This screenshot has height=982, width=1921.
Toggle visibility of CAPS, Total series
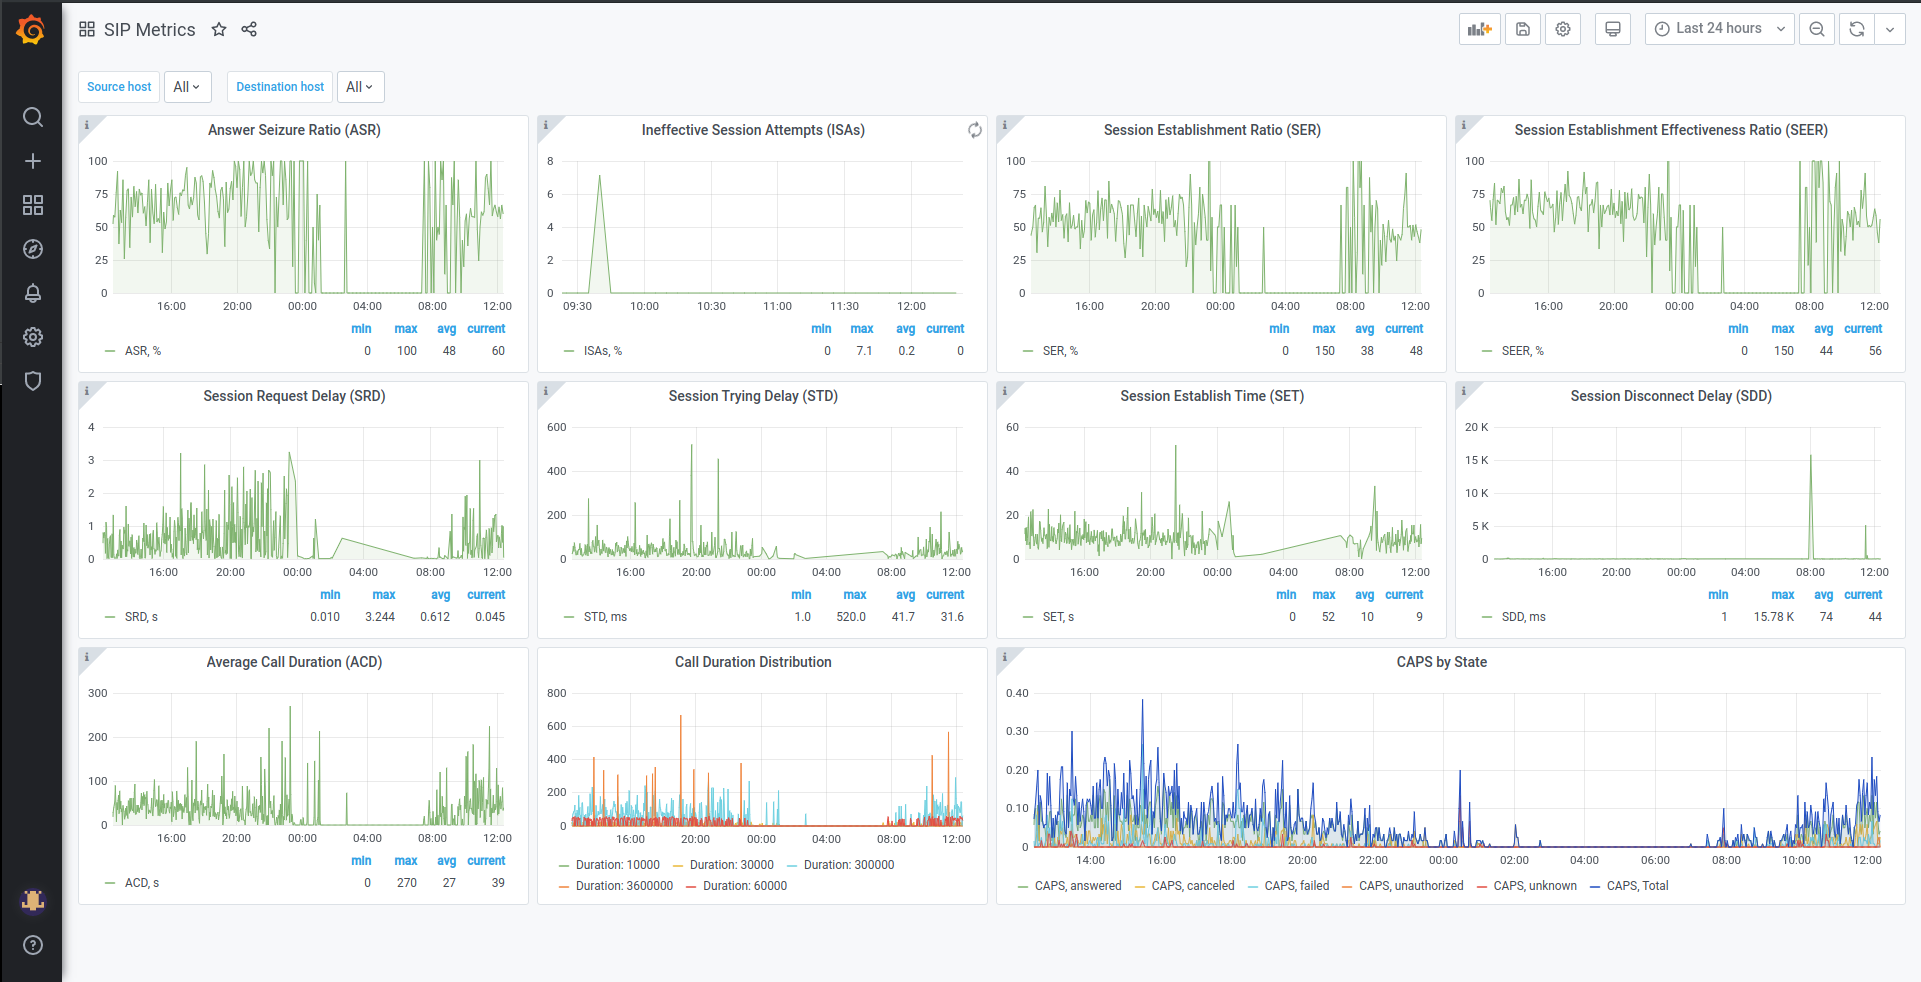(1636, 886)
